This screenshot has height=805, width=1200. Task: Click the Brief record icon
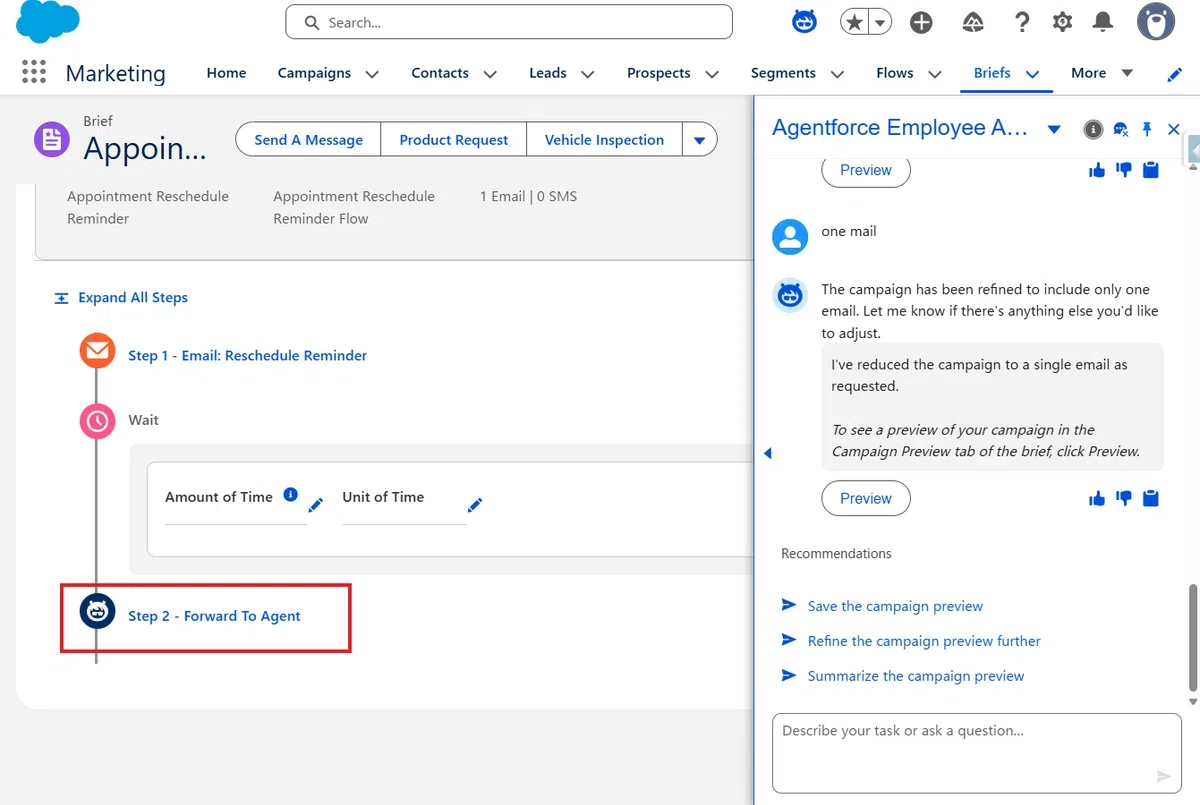(x=52, y=140)
